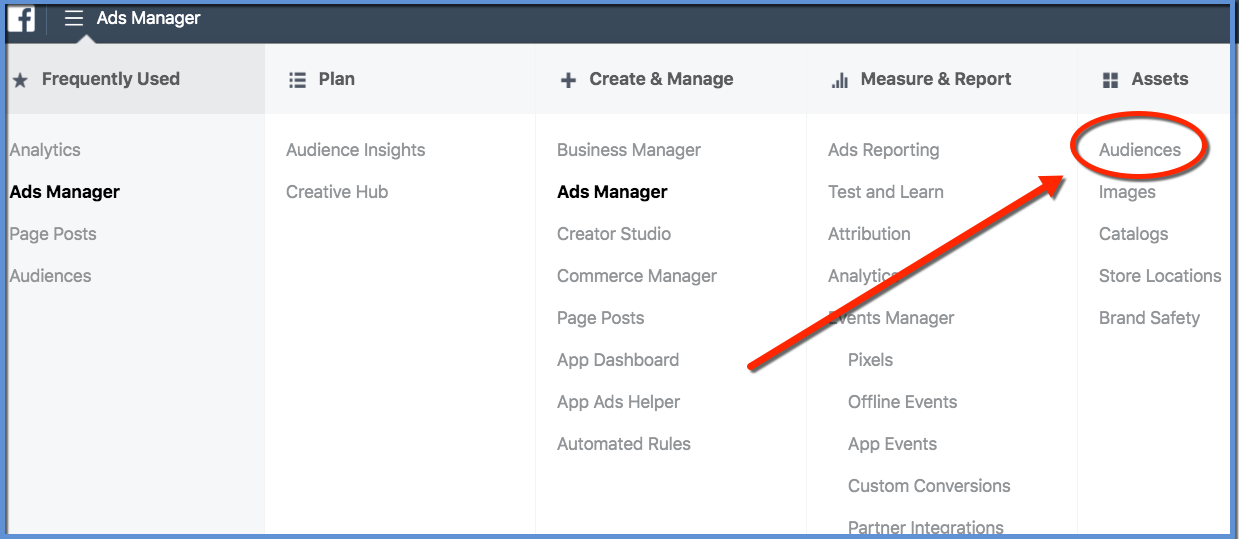Click the Frequently Used star icon
The width and height of the screenshot is (1239, 539).
[x=19, y=80]
